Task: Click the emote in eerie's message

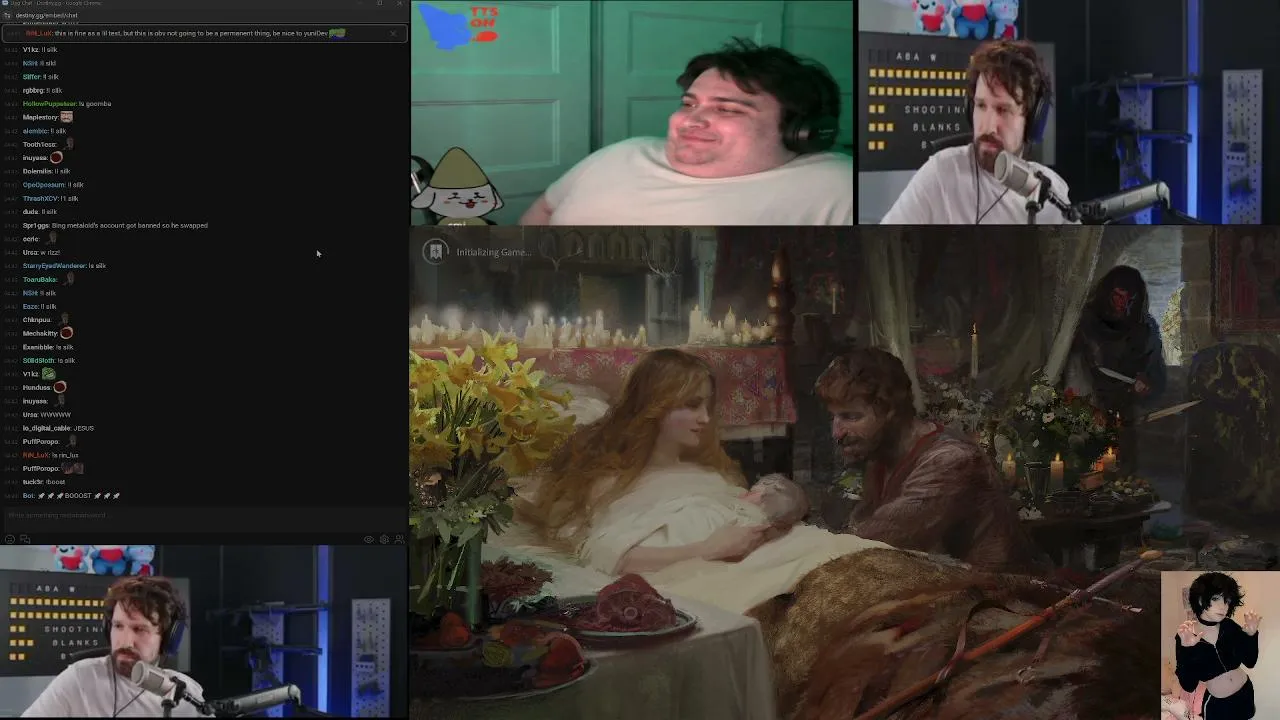Action: point(52,238)
